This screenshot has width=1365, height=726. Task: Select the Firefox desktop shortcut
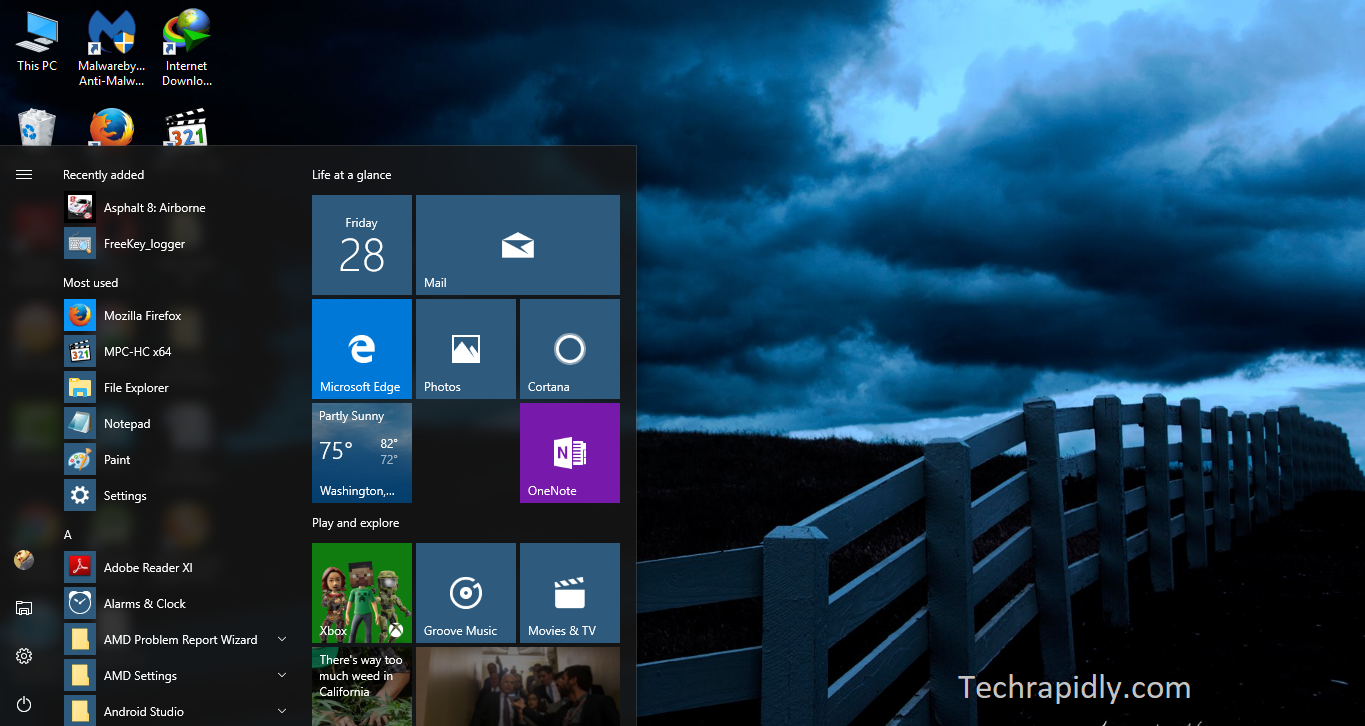(x=112, y=127)
